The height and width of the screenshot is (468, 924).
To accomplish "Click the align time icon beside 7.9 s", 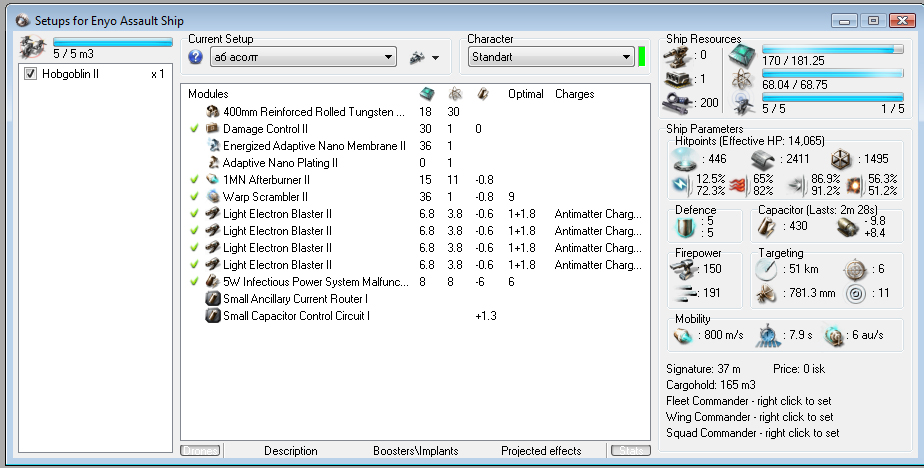I will click(768, 335).
